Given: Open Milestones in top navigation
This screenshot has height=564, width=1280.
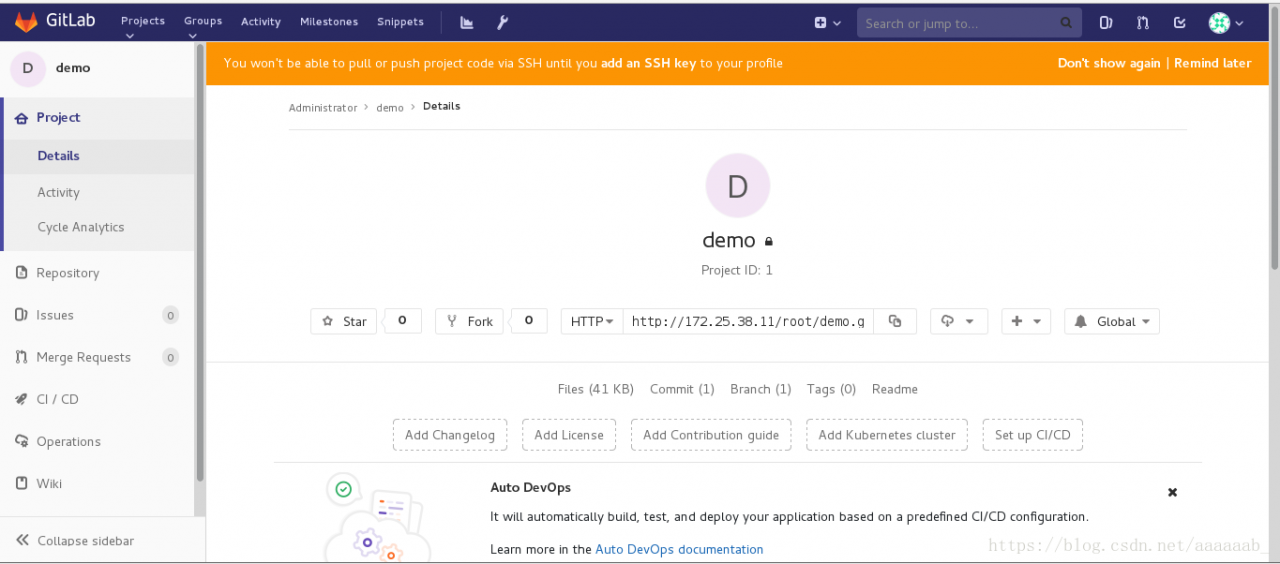Looking at the screenshot, I should coord(329,21).
